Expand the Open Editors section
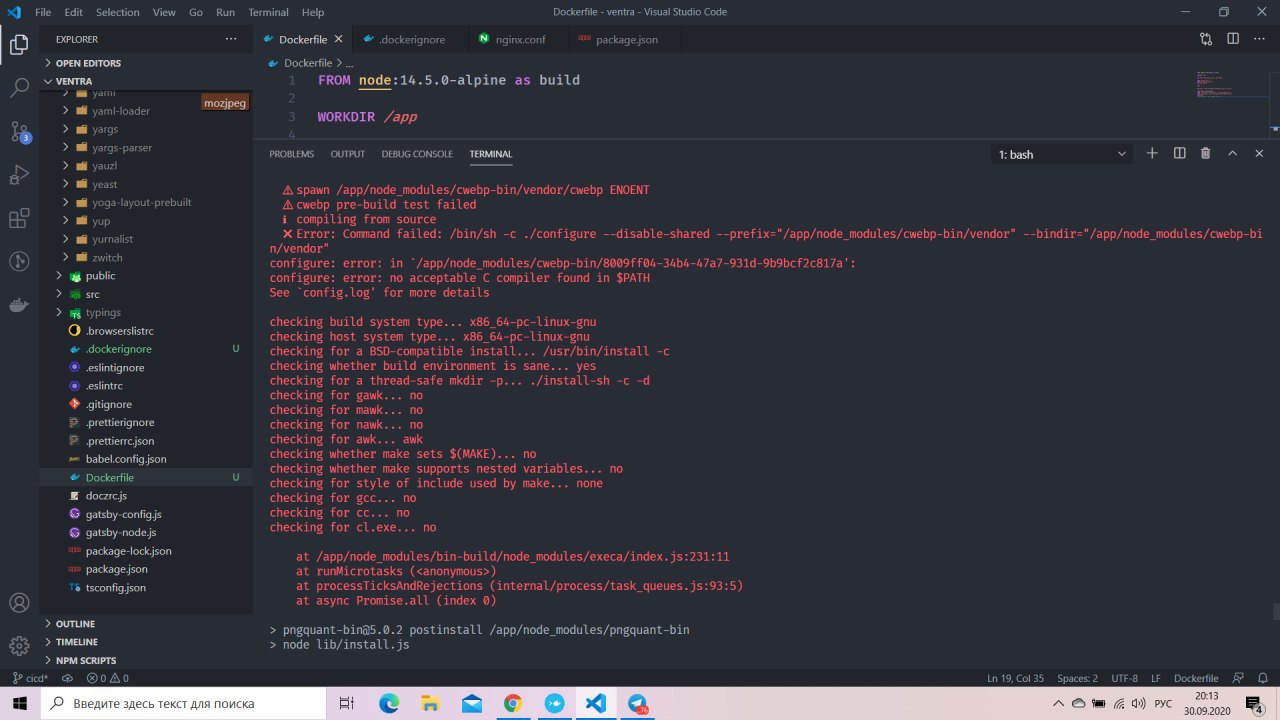 (x=145, y=63)
